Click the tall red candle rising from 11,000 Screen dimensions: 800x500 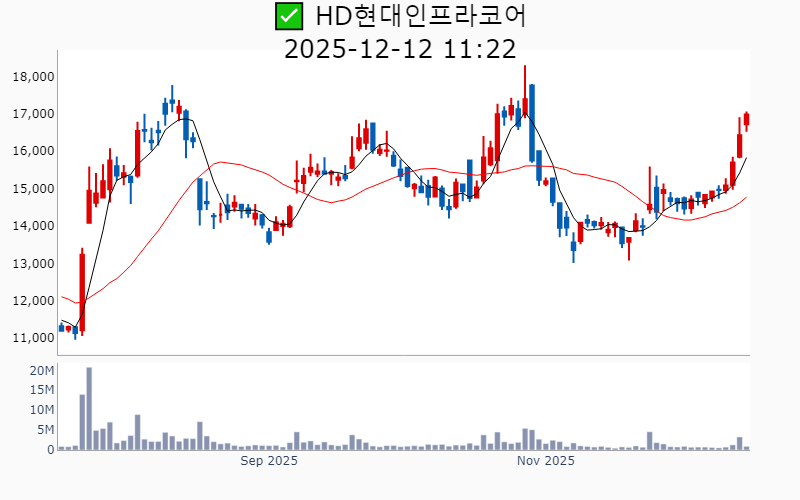coord(82,291)
